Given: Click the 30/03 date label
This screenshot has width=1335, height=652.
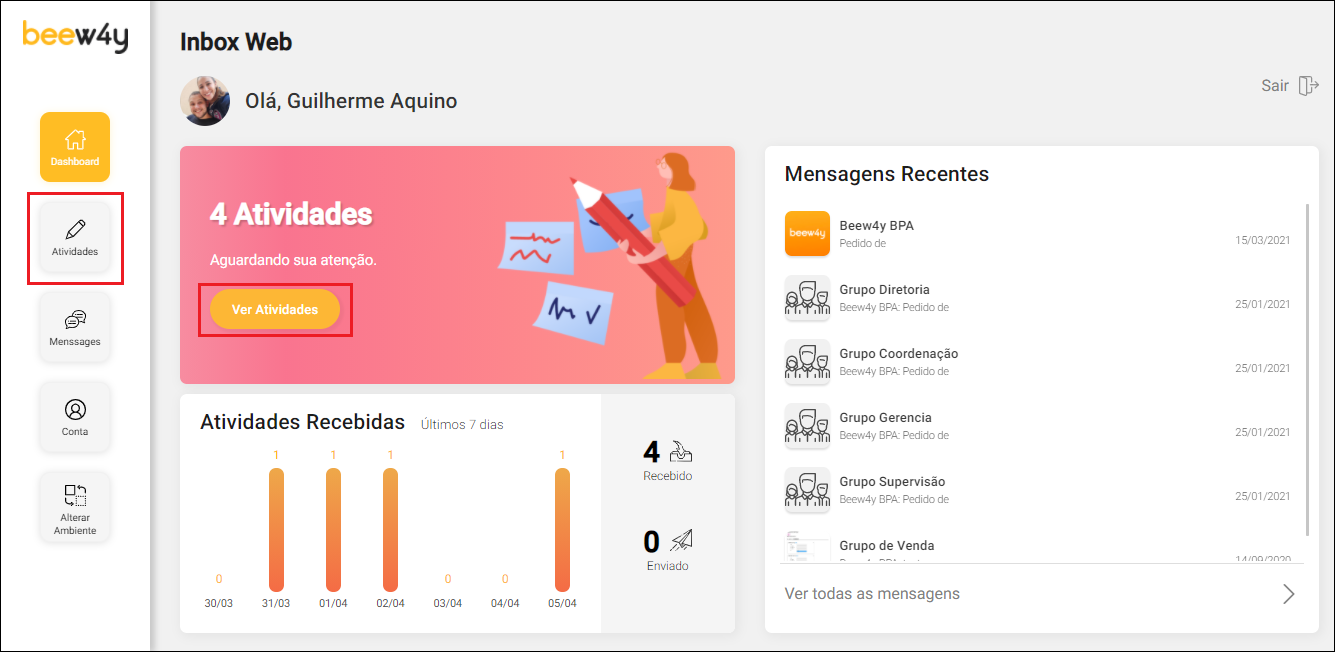Looking at the screenshot, I should point(219,604).
